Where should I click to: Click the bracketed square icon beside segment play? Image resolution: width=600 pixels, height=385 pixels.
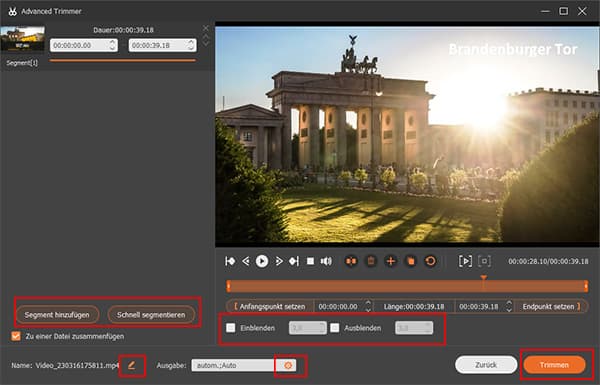click(x=484, y=261)
